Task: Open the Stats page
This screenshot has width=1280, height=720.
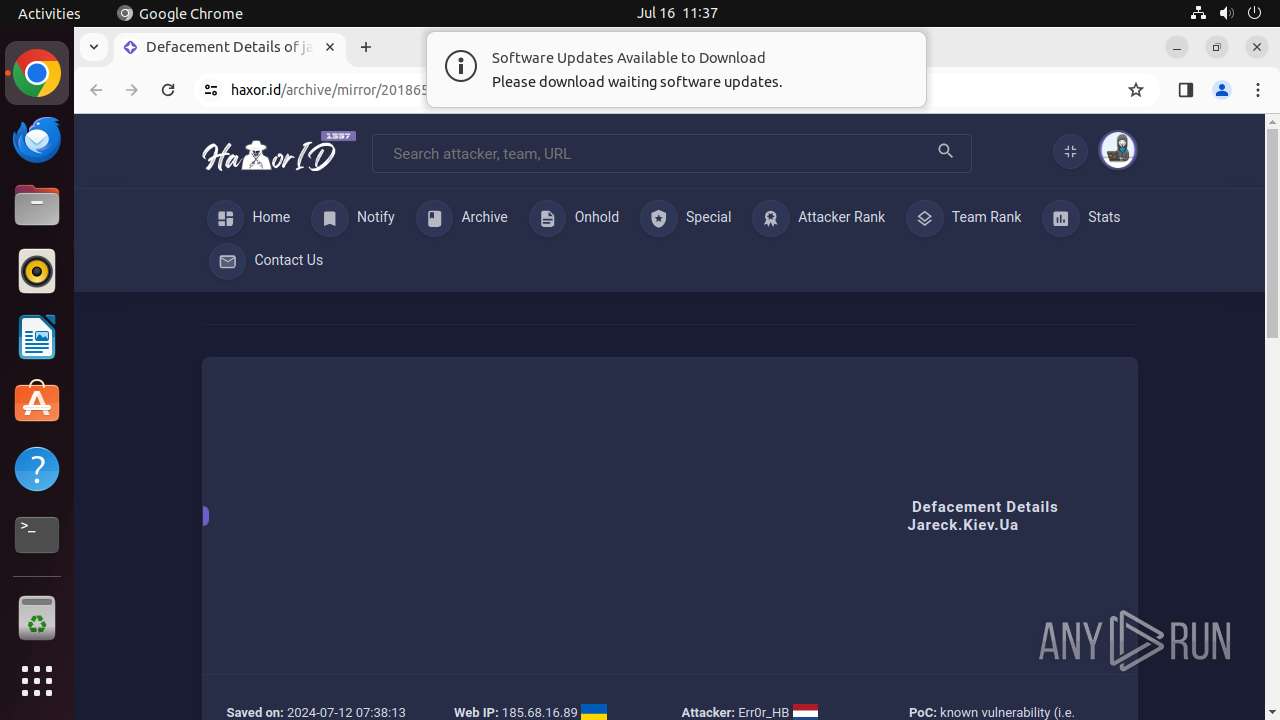Action: (1082, 218)
